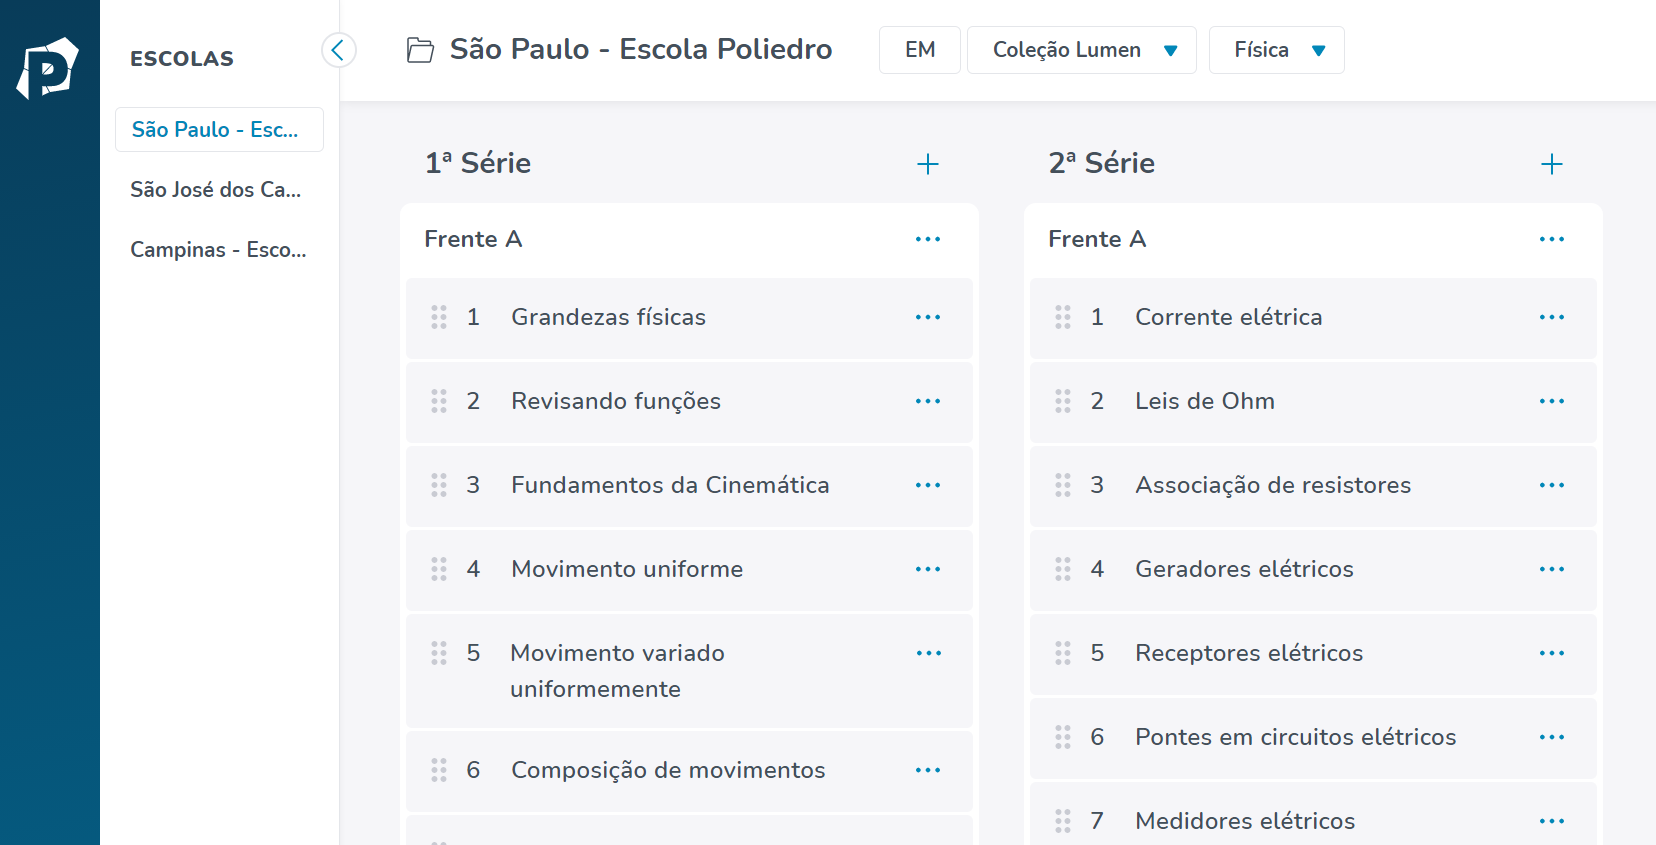Image resolution: width=1656 pixels, height=845 pixels.
Task: Open options menu for 2ª Série Frente A
Action: [x=1552, y=239]
